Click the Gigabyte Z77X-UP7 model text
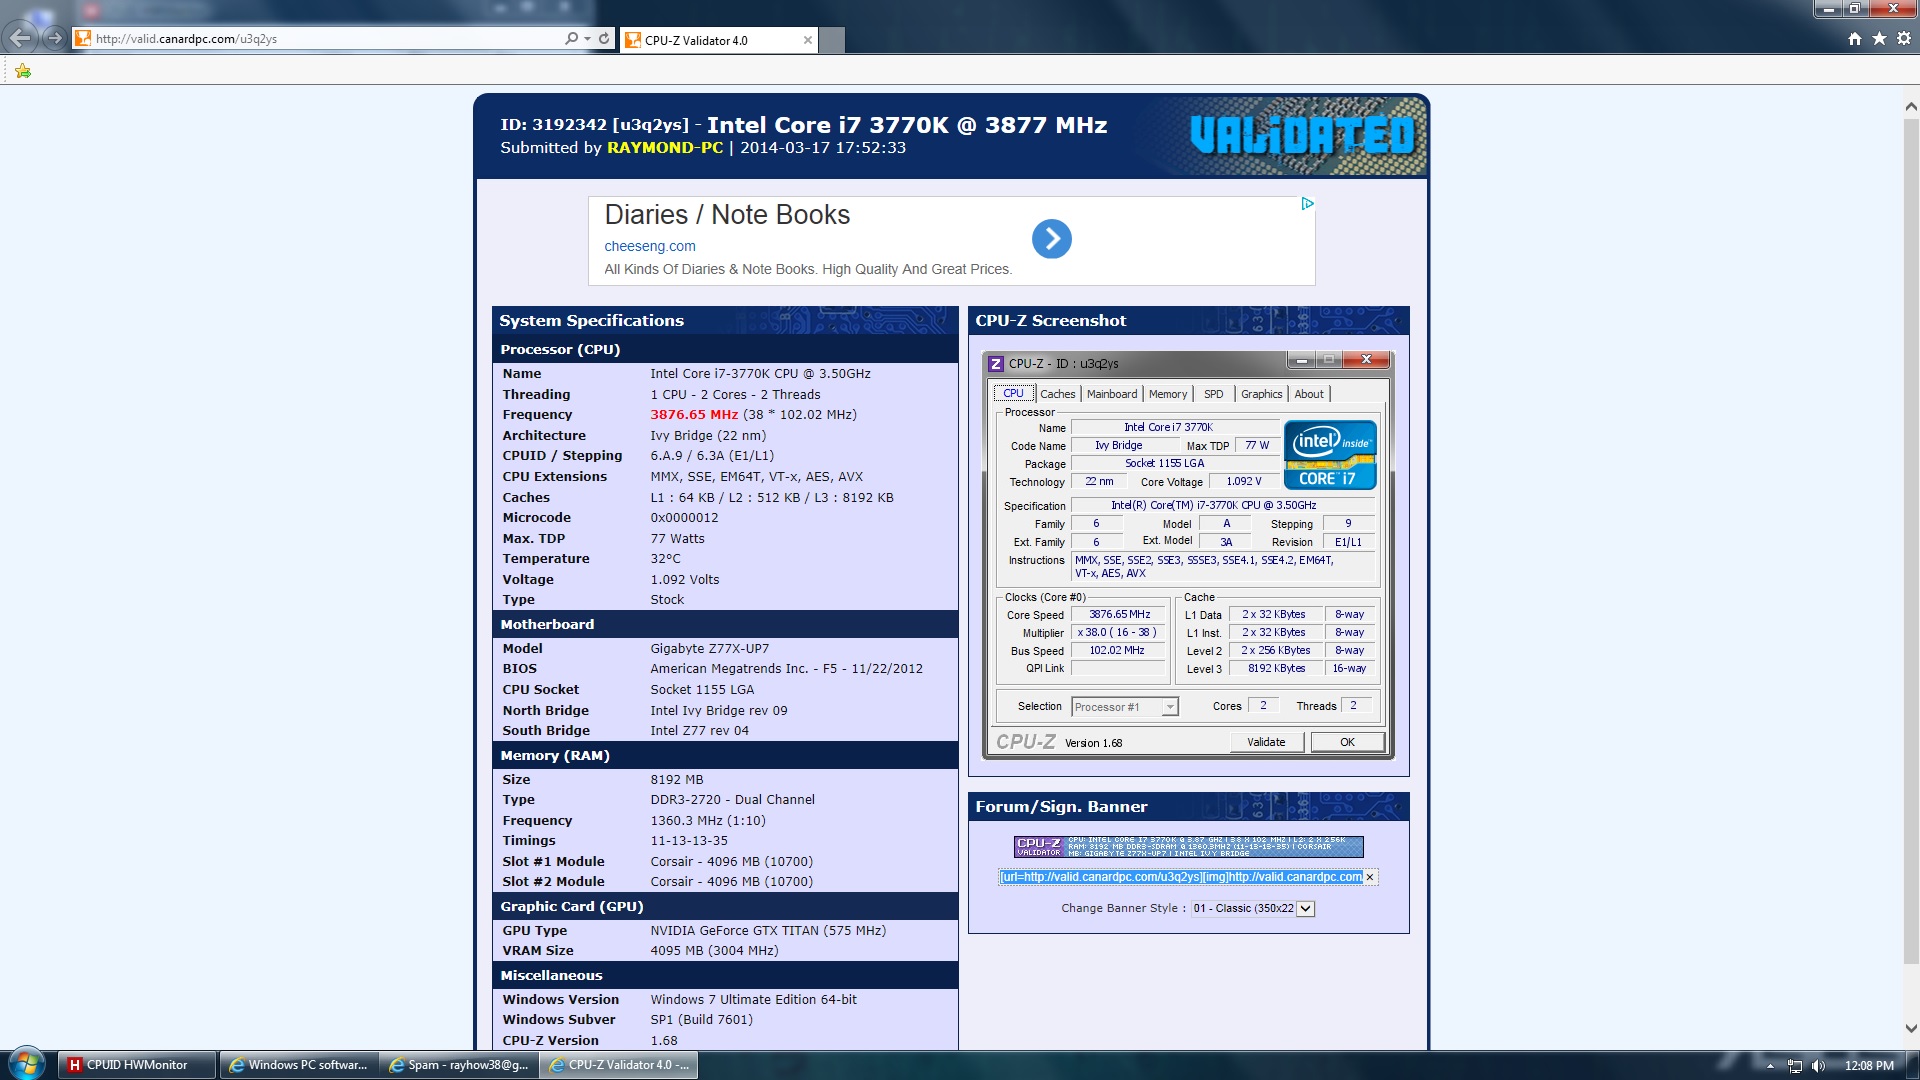Image resolution: width=1920 pixels, height=1080 pixels. click(710, 649)
